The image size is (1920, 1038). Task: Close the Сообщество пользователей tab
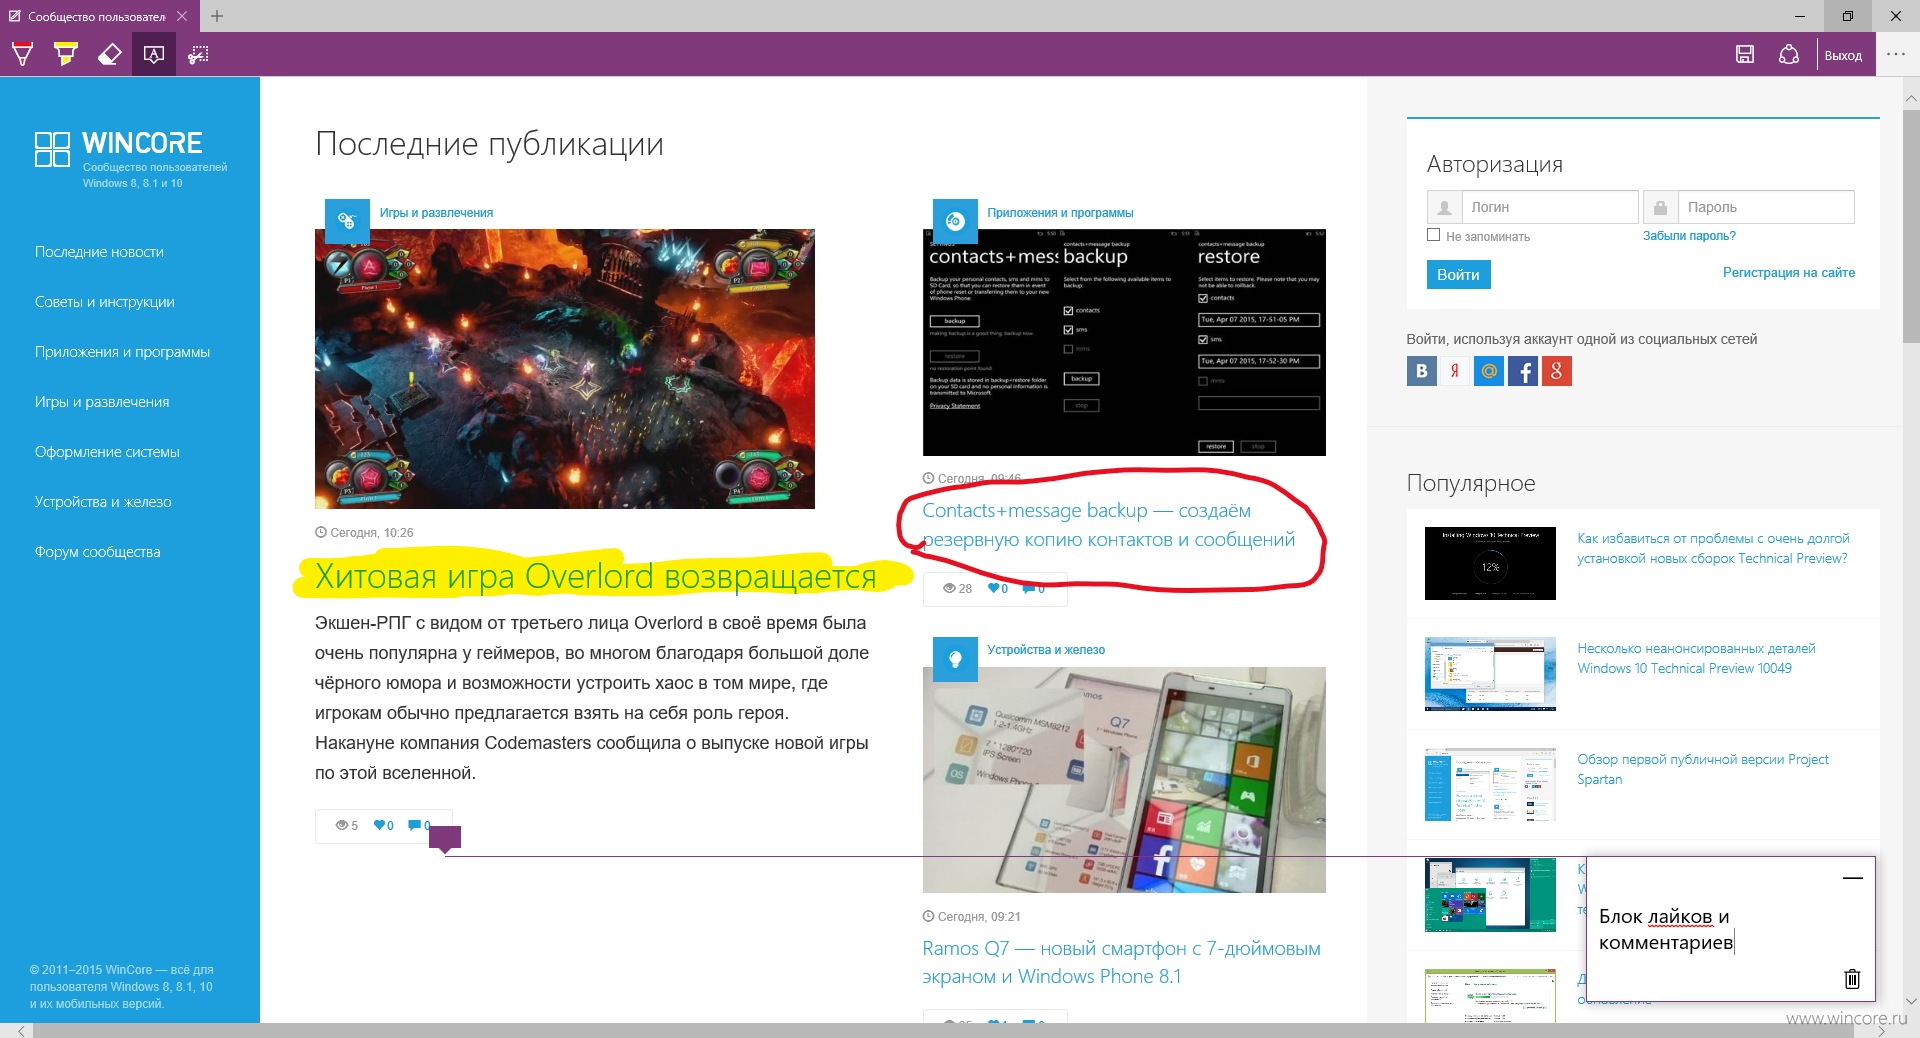pos(181,16)
